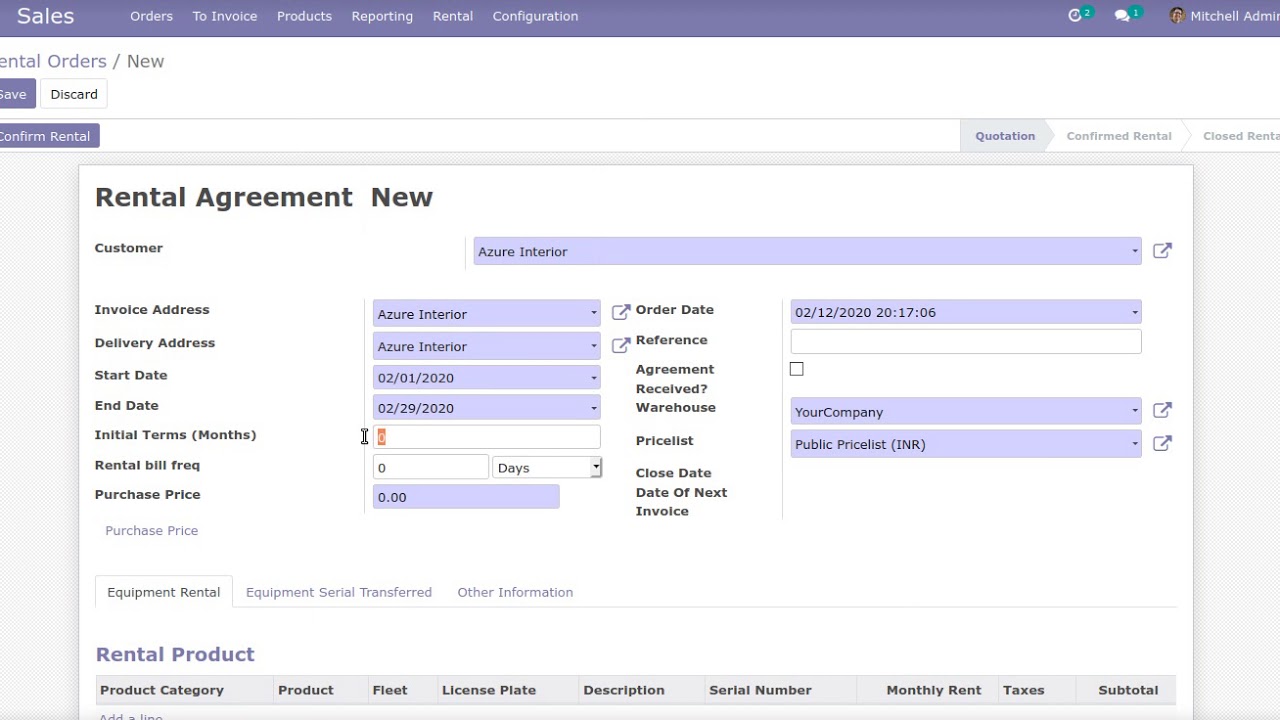The width and height of the screenshot is (1280, 720).
Task: Click the Sales app title
Action: point(45,16)
